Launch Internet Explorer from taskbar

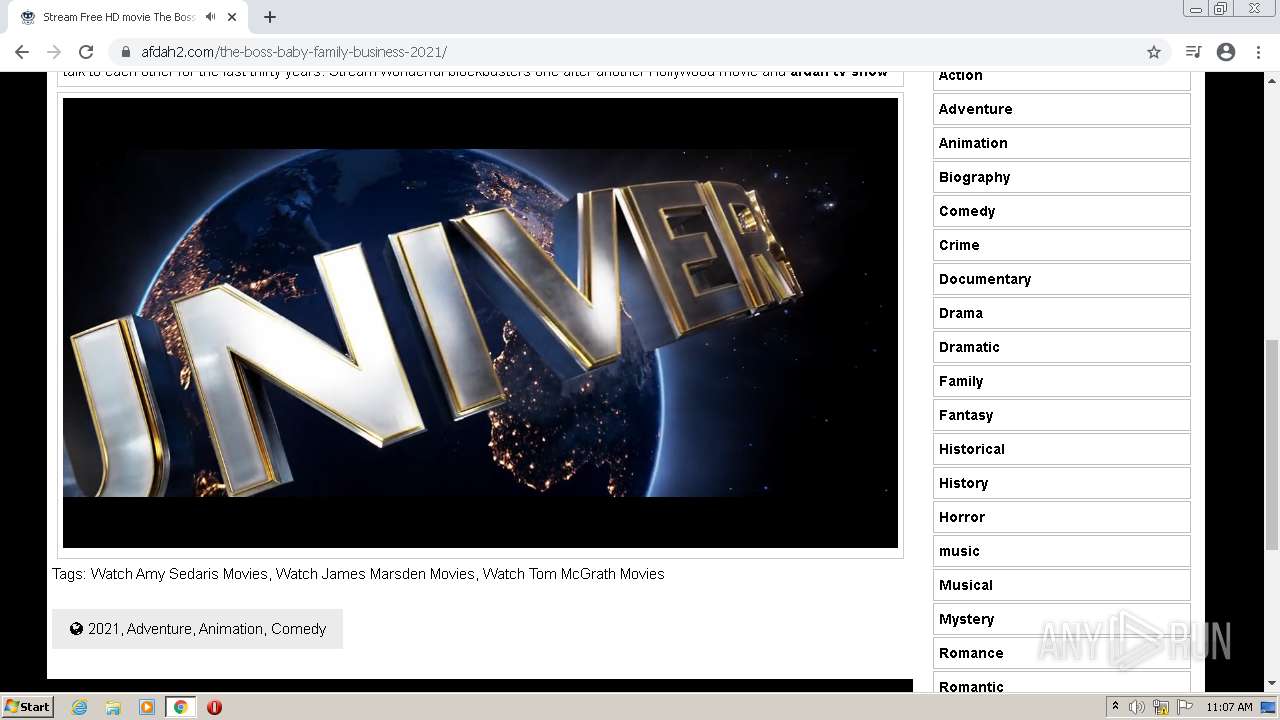[79, 707]
